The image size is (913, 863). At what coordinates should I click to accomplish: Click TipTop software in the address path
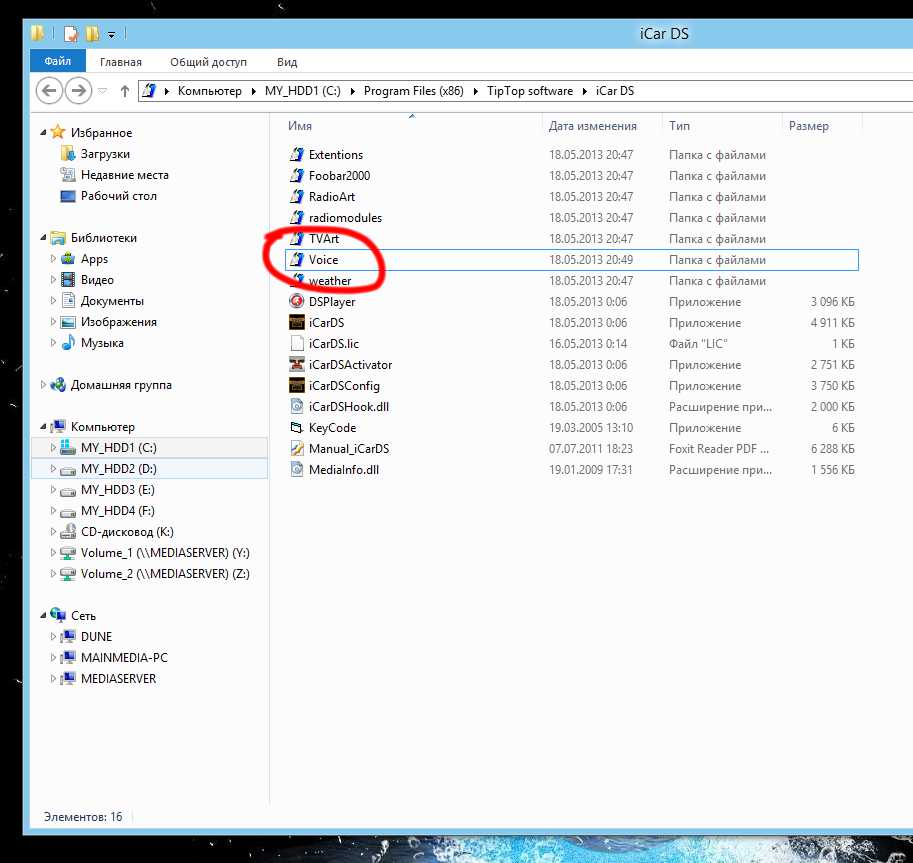pyautogui.click(x=530, y=91)
